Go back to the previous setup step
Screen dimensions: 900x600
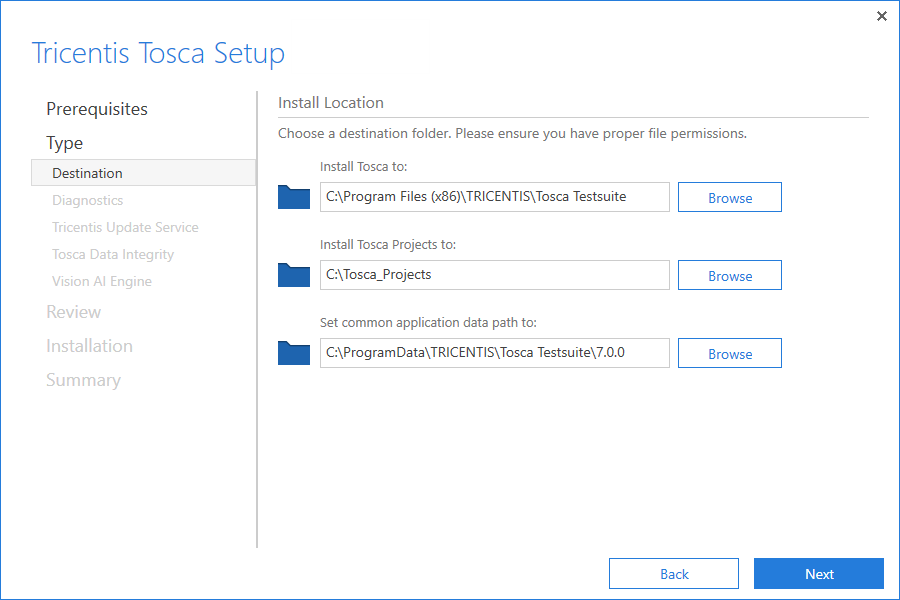(x=673, y=574)
